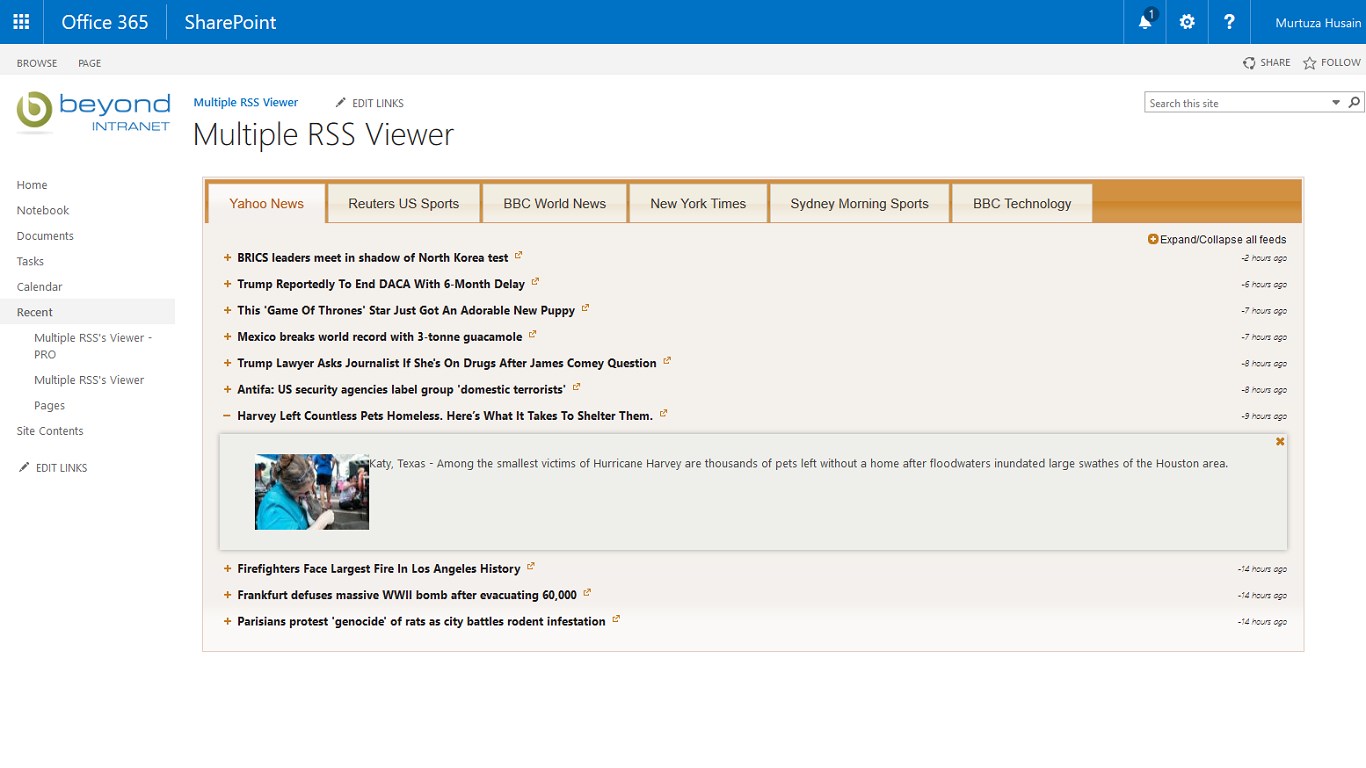Open Murtuza Husain account menu
Image resolution: width=1366 pixels, height=768 pixels.
(1318, 22)
